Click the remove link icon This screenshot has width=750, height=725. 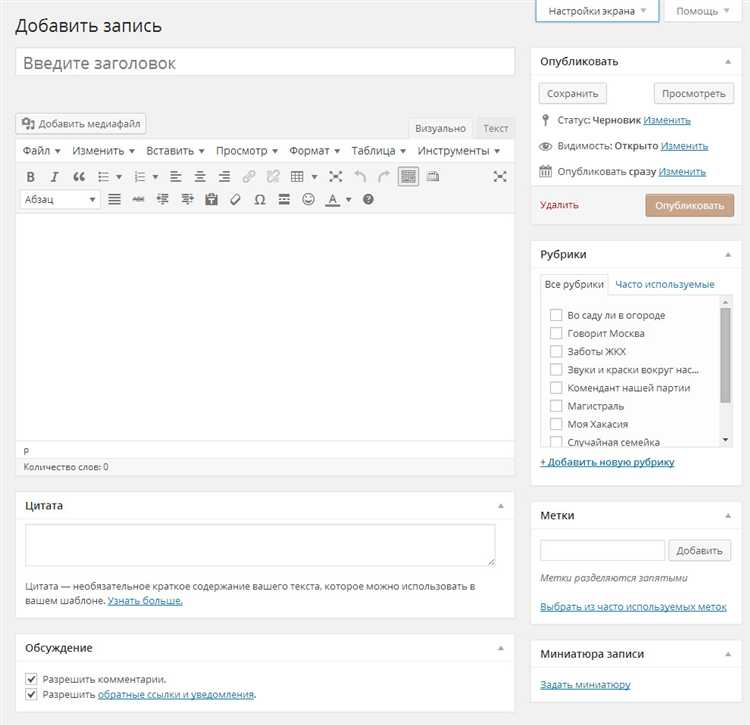pyautogui.click(x=273, y=177)
